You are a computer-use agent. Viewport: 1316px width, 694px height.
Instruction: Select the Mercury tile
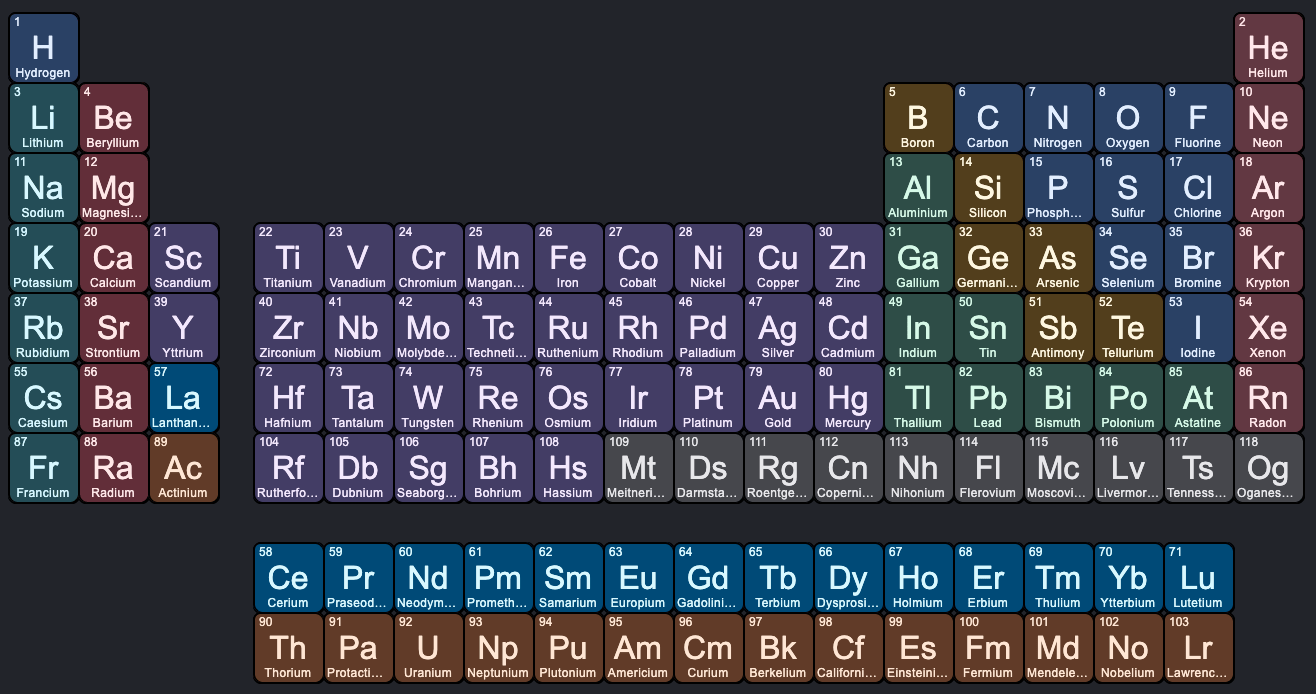tap(848, 398)
